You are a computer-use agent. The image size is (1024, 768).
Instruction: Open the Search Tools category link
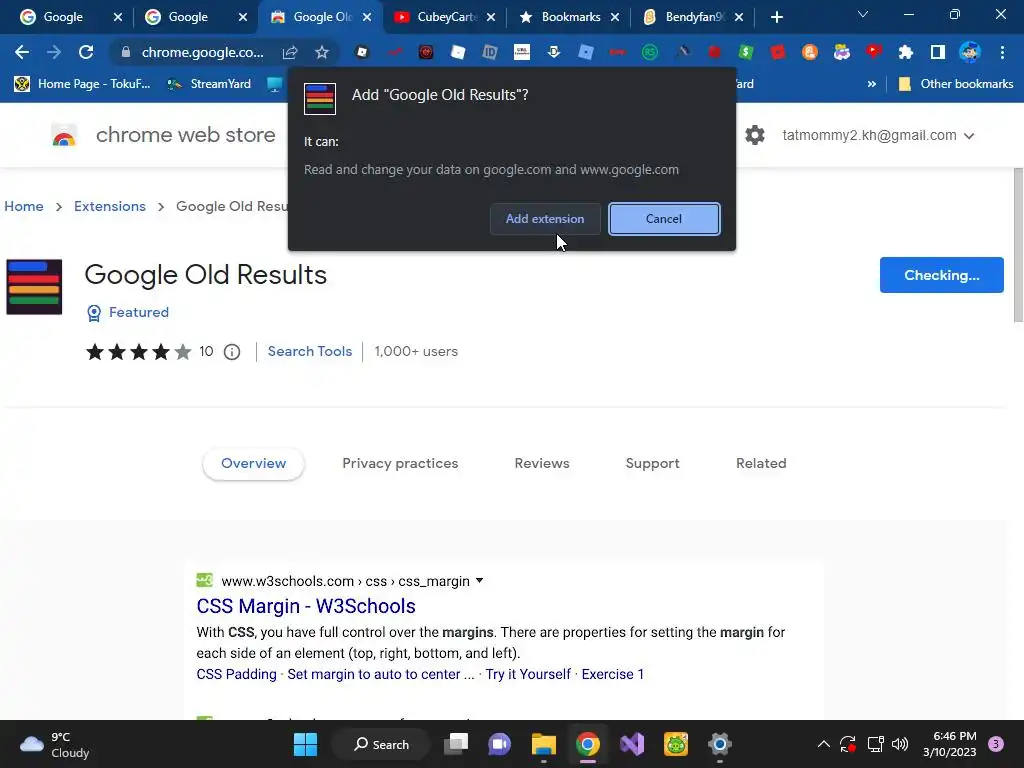pyautogui.click(x=310, y=351)
